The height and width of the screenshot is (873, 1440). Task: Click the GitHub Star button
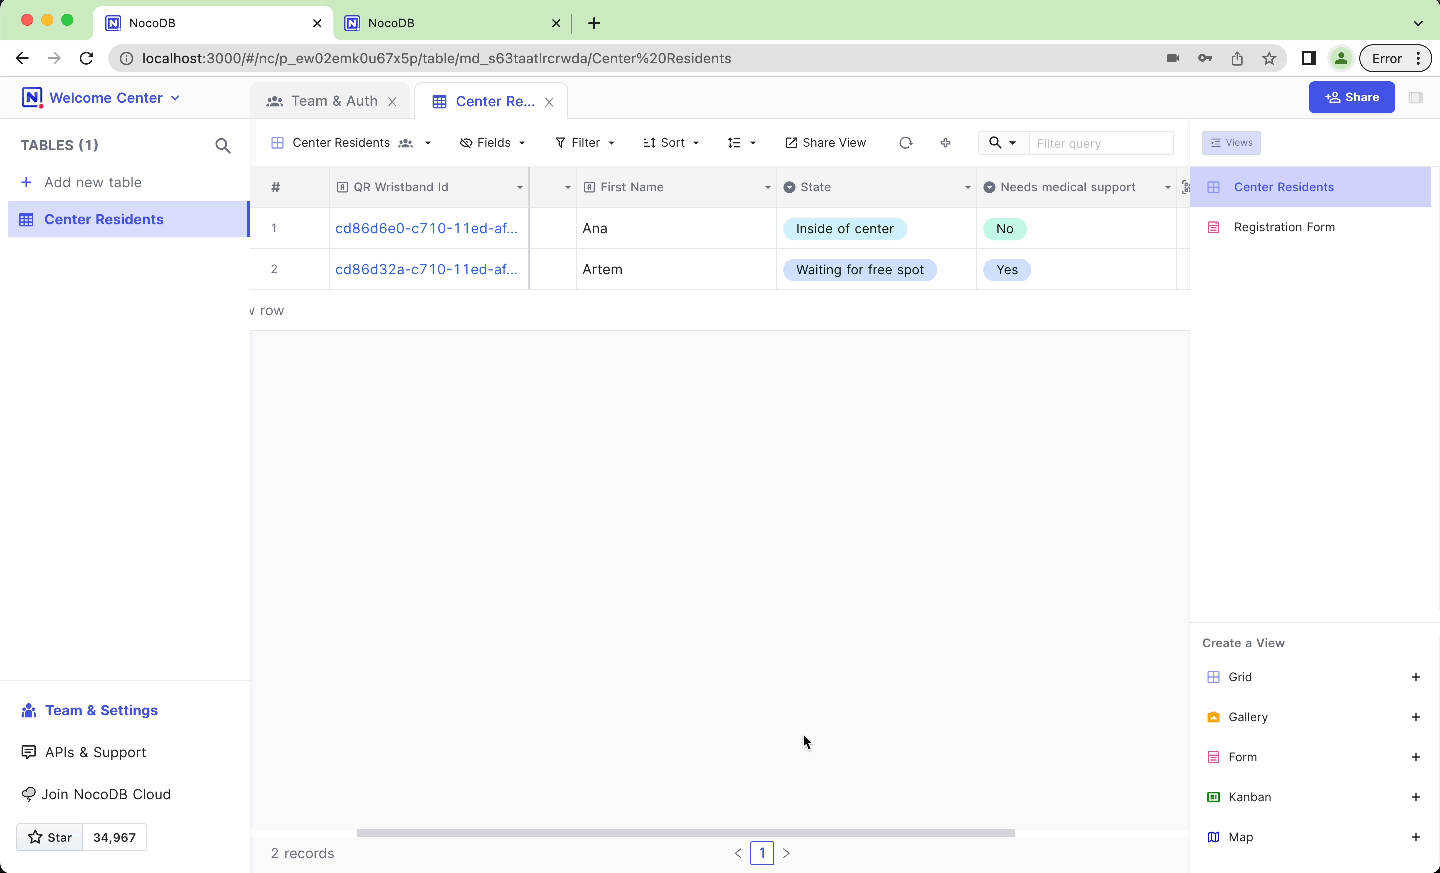(x=50, y=837)
